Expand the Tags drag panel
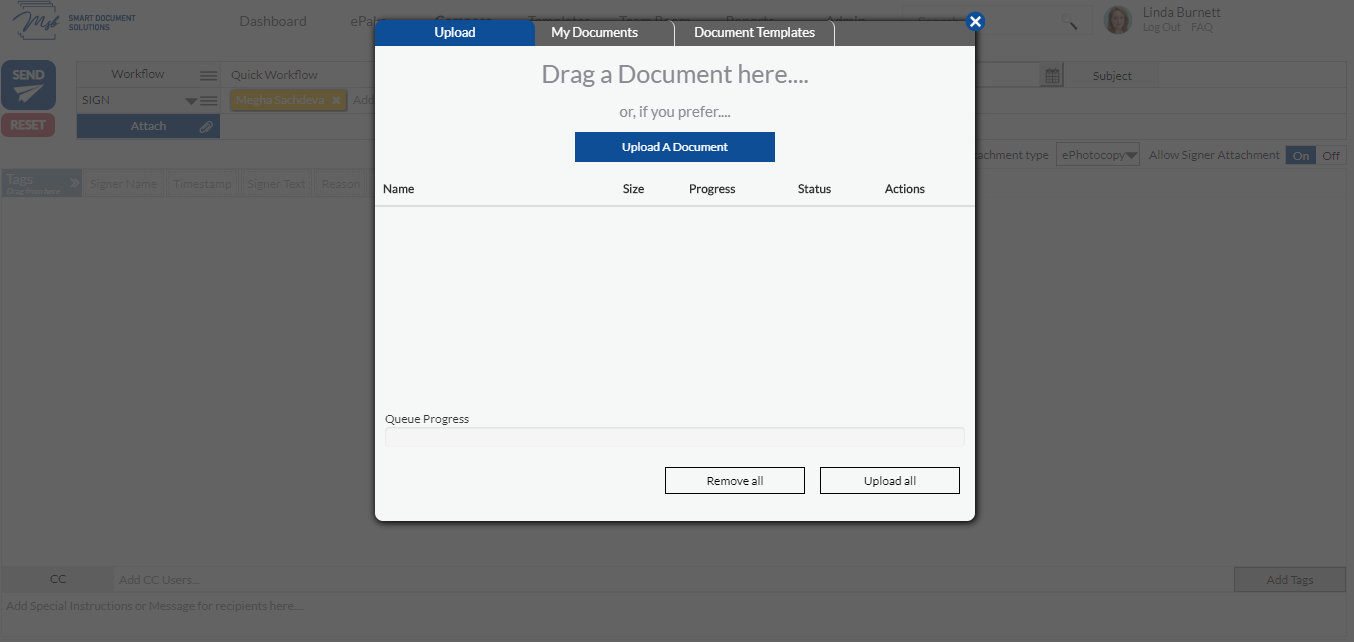 click(x=72, y=183)
